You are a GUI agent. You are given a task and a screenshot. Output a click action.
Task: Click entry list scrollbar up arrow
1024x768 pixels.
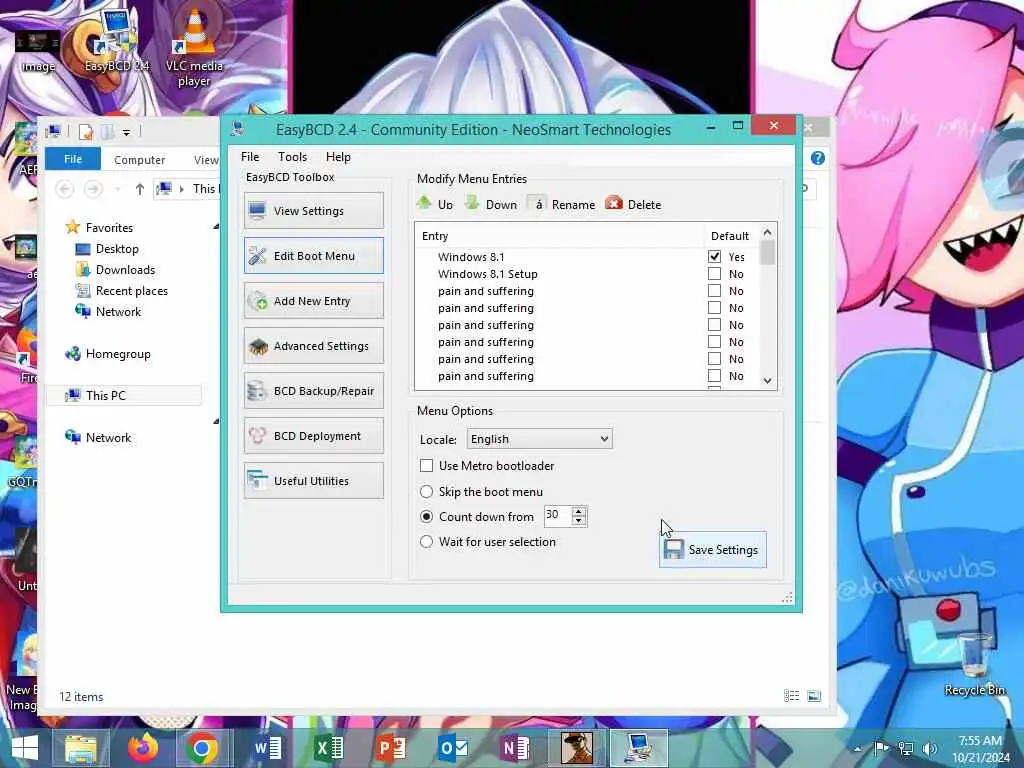coord(767,232)
